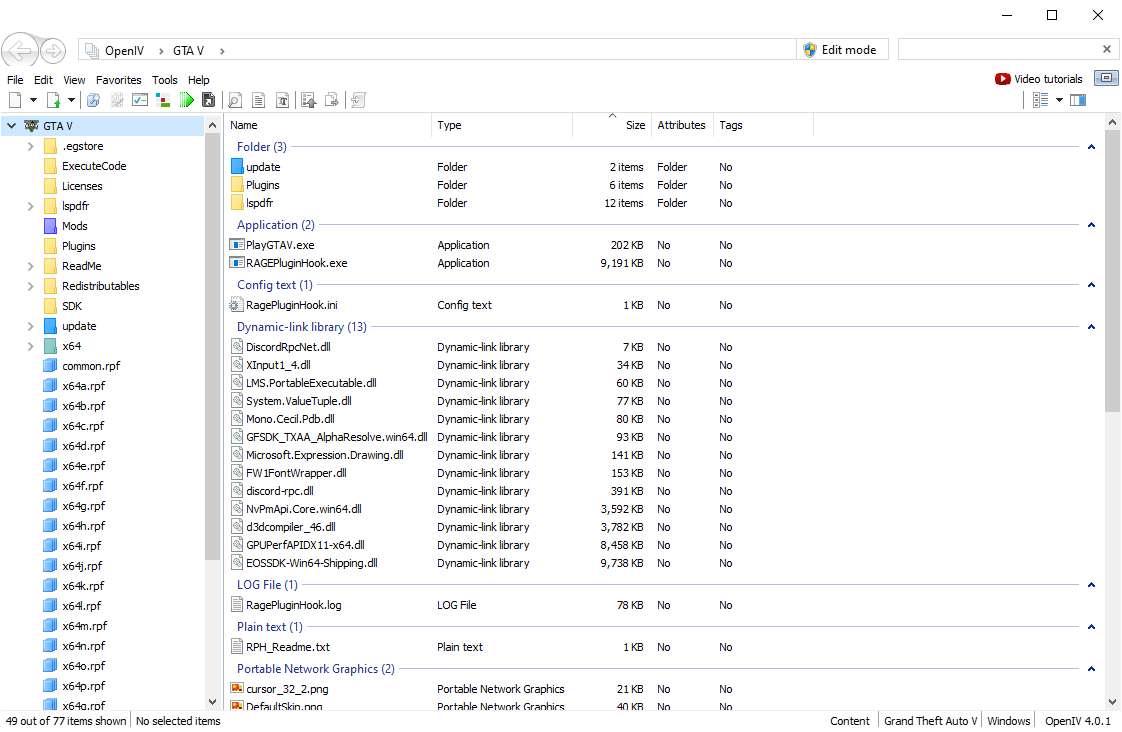Click the red and green blocks toolbar icon
Image resolution: width=1122 pixels, height=732 pixels.
click(163, 100)
